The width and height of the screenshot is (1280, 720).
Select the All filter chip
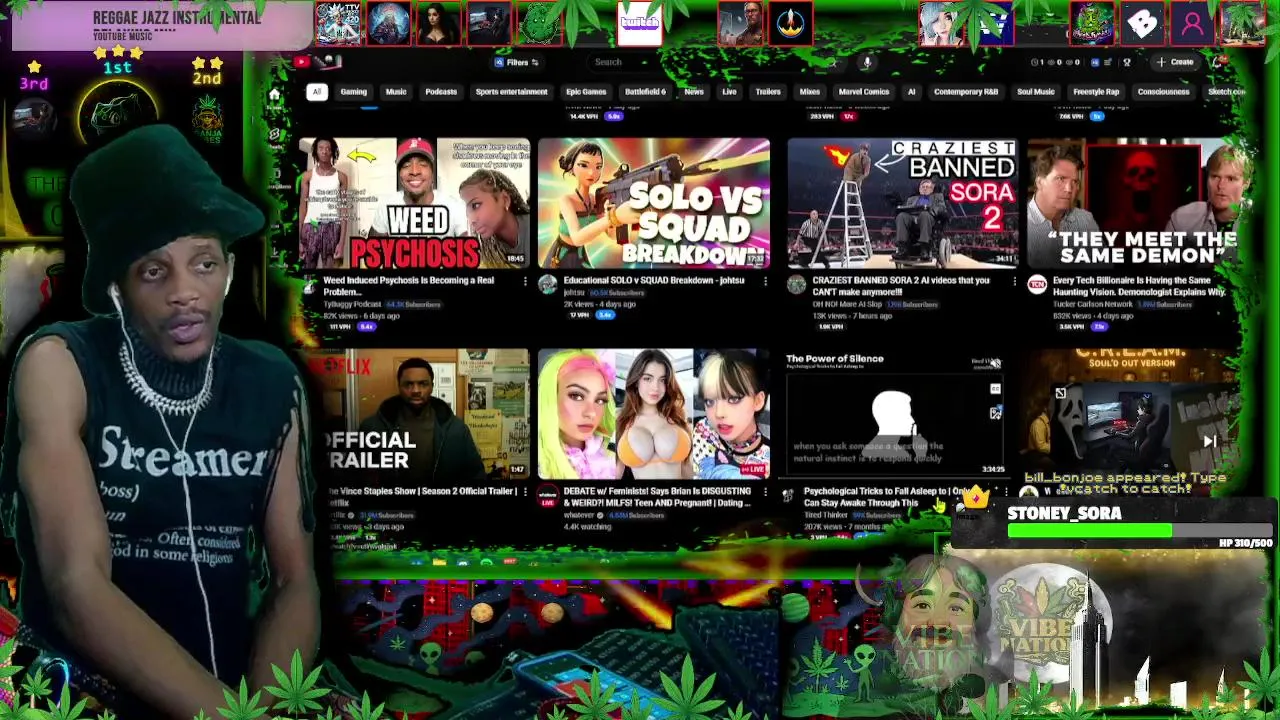pos(316,92)
